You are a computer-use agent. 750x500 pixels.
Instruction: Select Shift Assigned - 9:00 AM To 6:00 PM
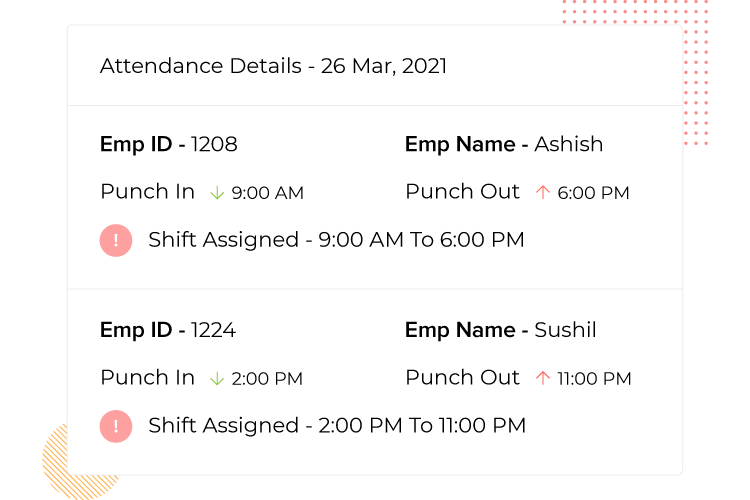(336, 240)
